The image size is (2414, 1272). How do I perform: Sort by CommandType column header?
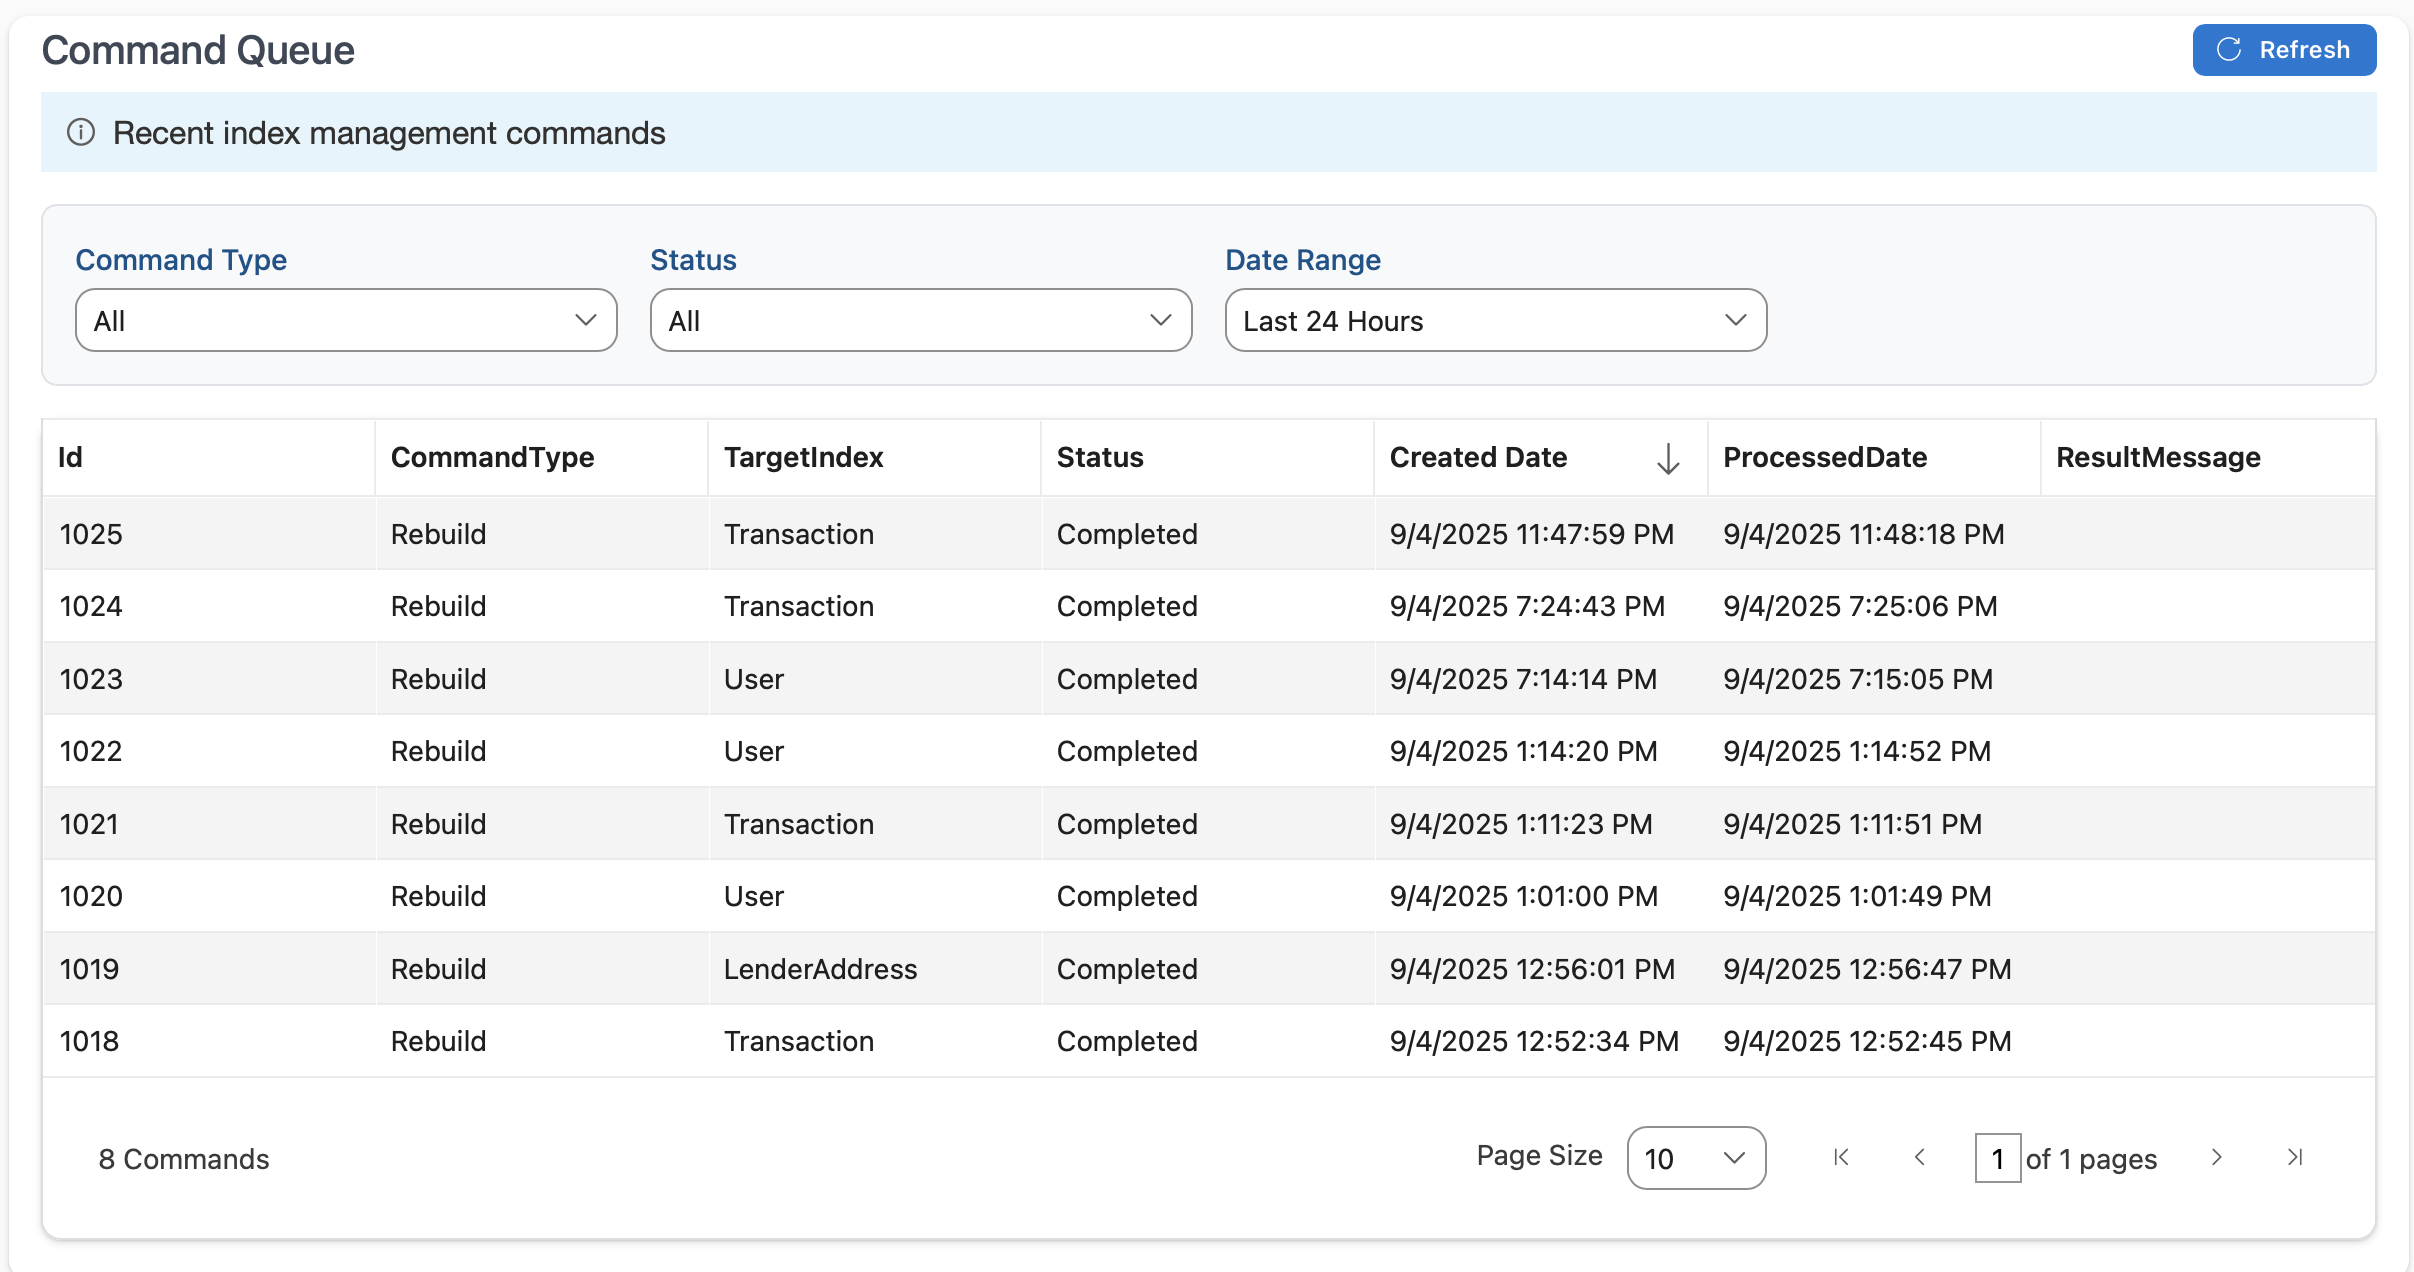(x=492, y=457)
